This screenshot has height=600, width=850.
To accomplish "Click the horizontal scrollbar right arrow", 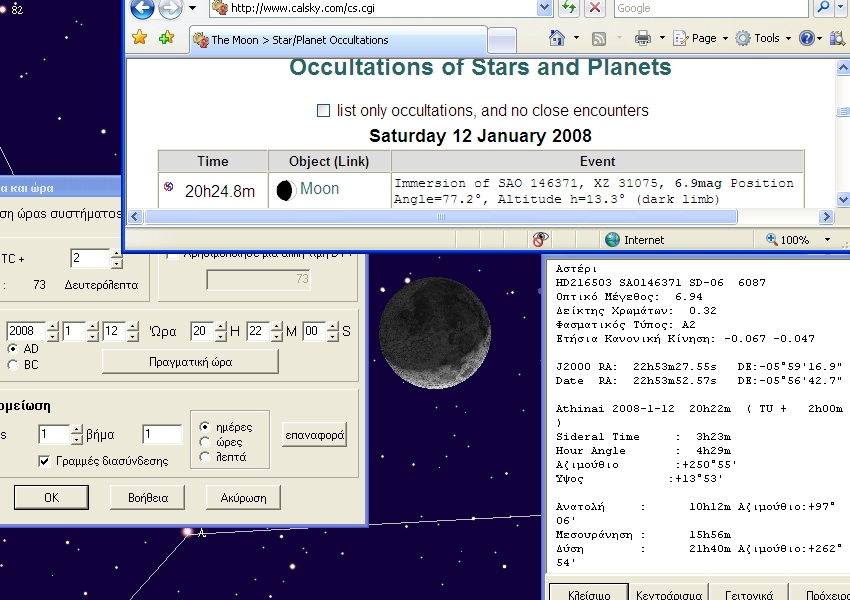I will pyautogui.click(x=826, y=217).
